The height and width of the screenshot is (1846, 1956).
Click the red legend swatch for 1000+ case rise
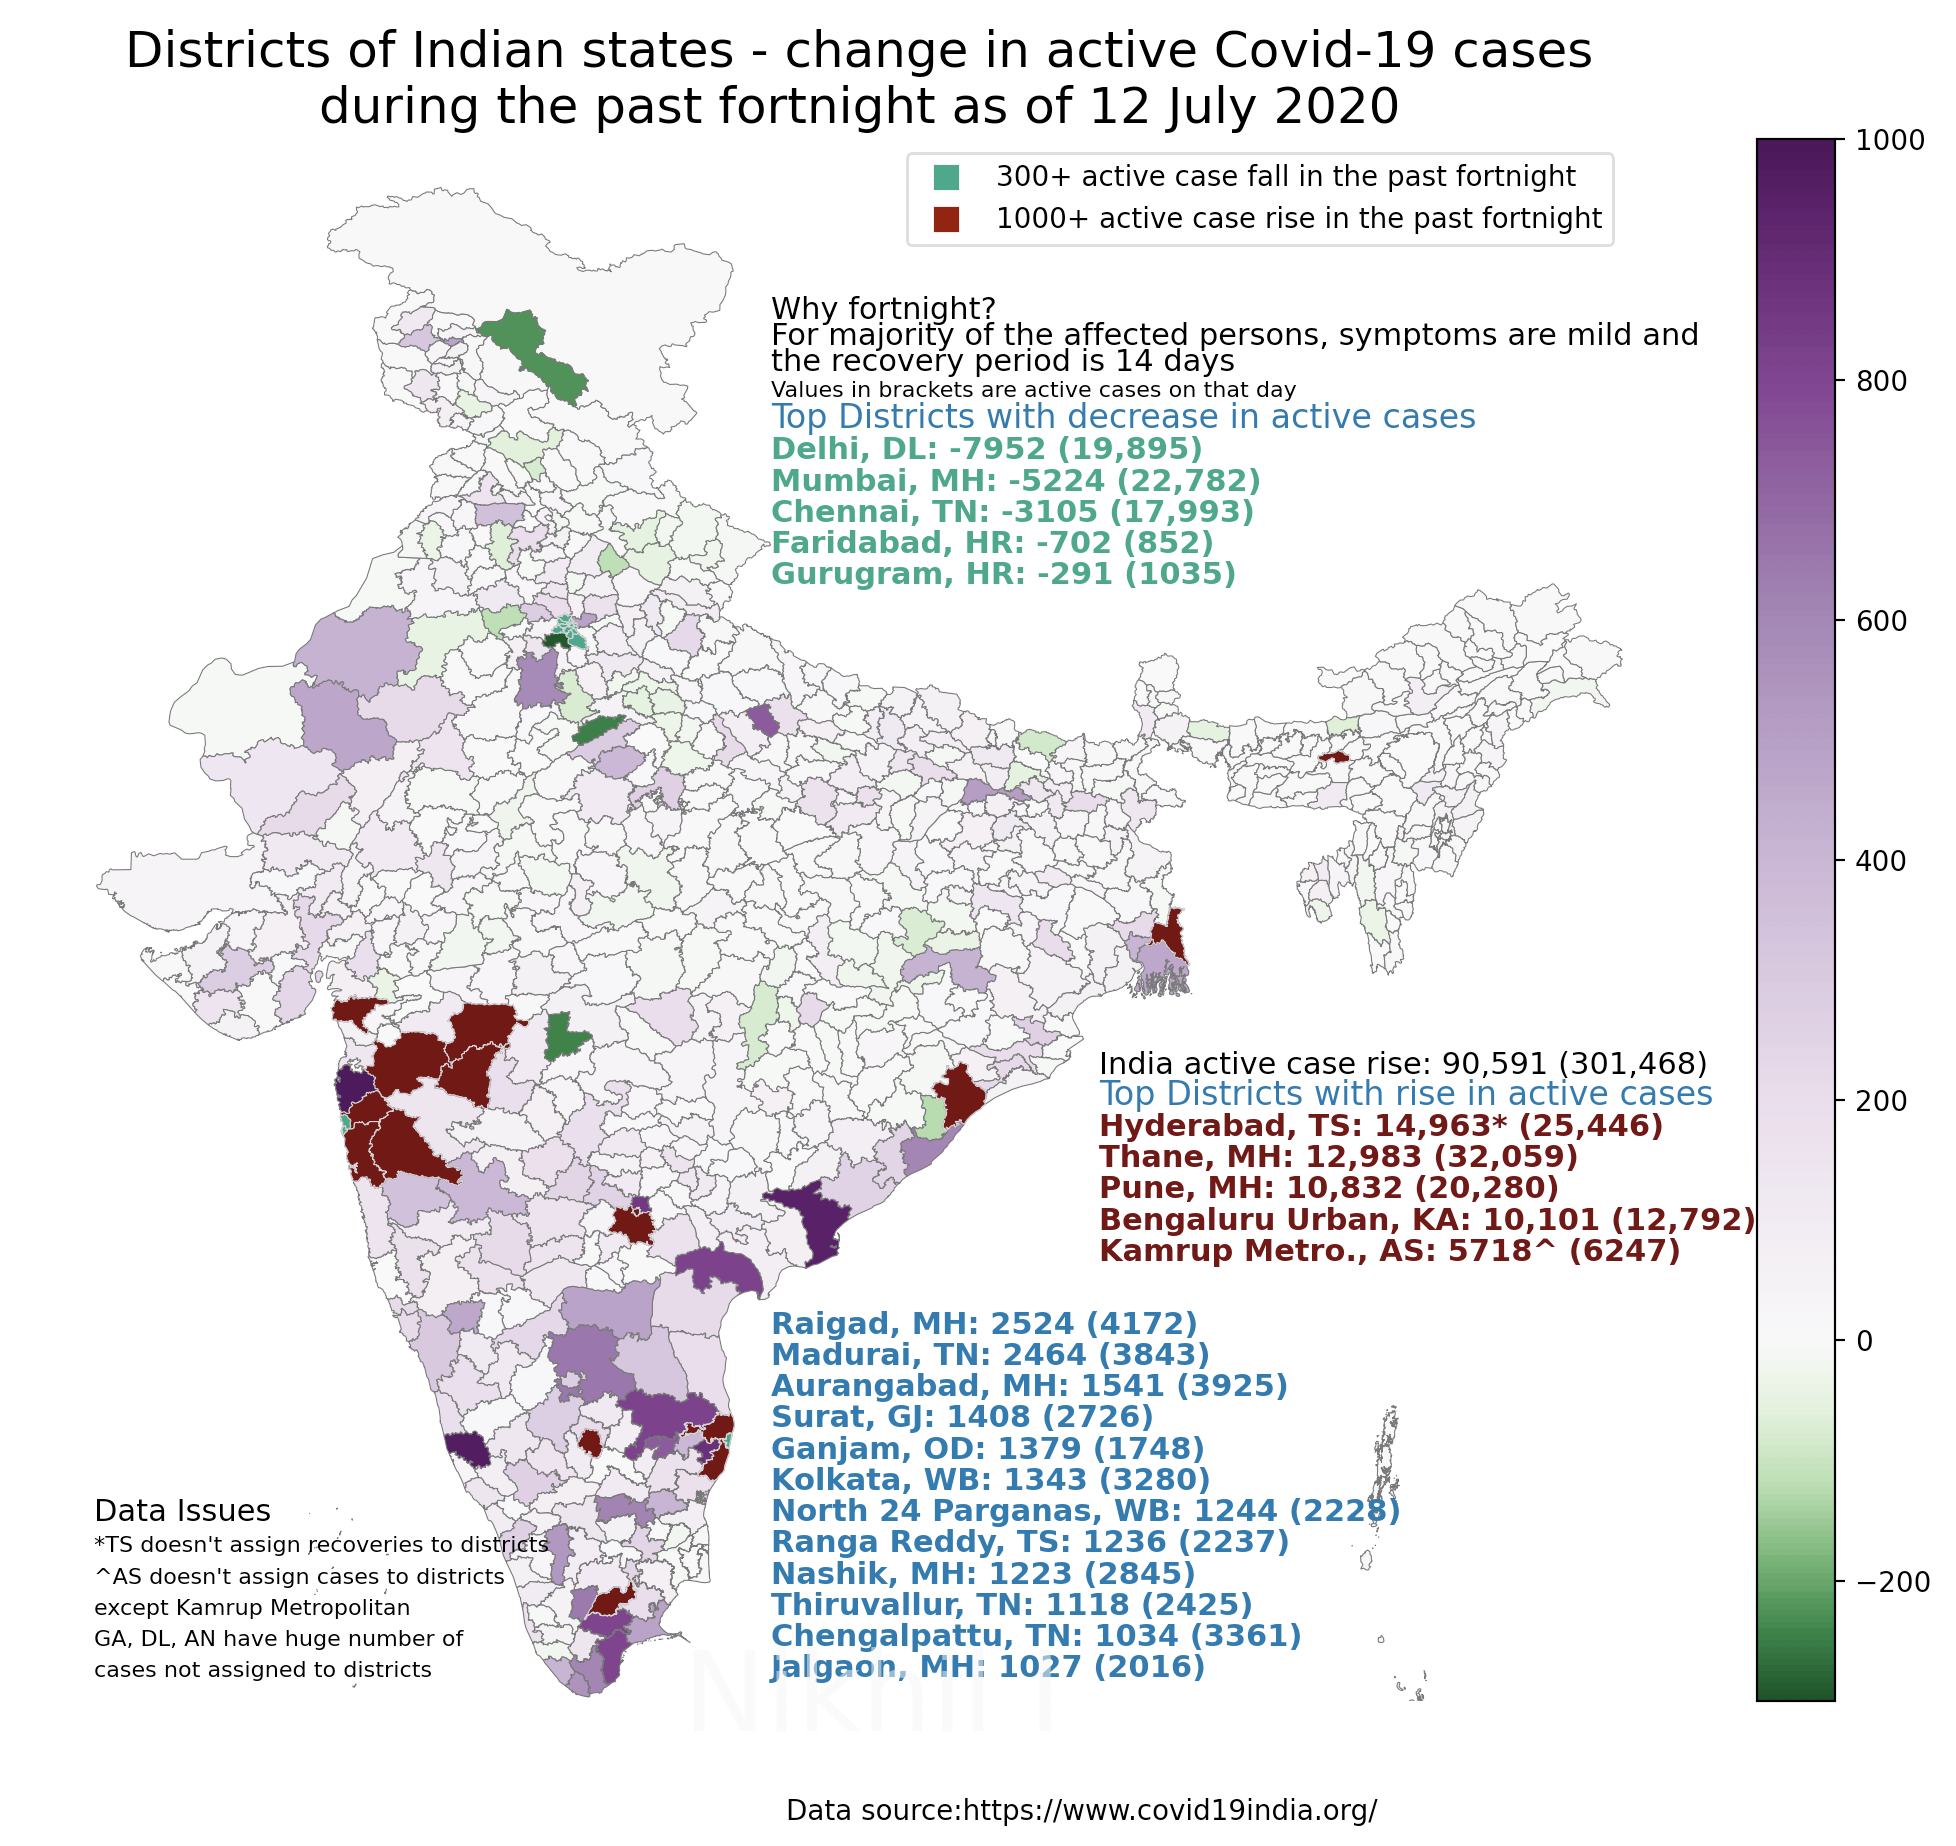(x=946, y=219)
